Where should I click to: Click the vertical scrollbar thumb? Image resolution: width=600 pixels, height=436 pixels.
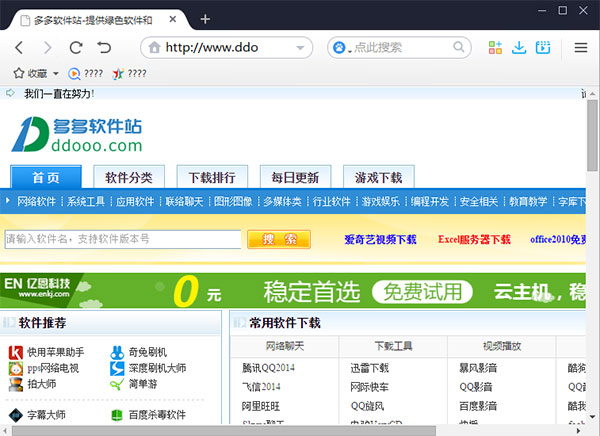592,136
